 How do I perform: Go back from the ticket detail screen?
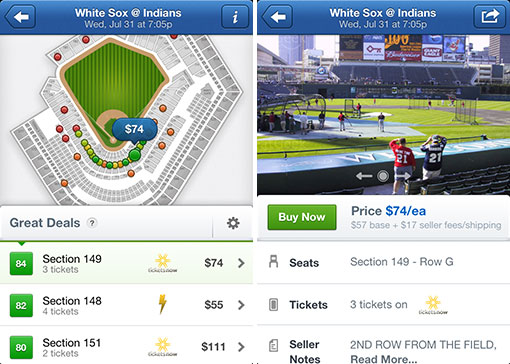point(277,16)
